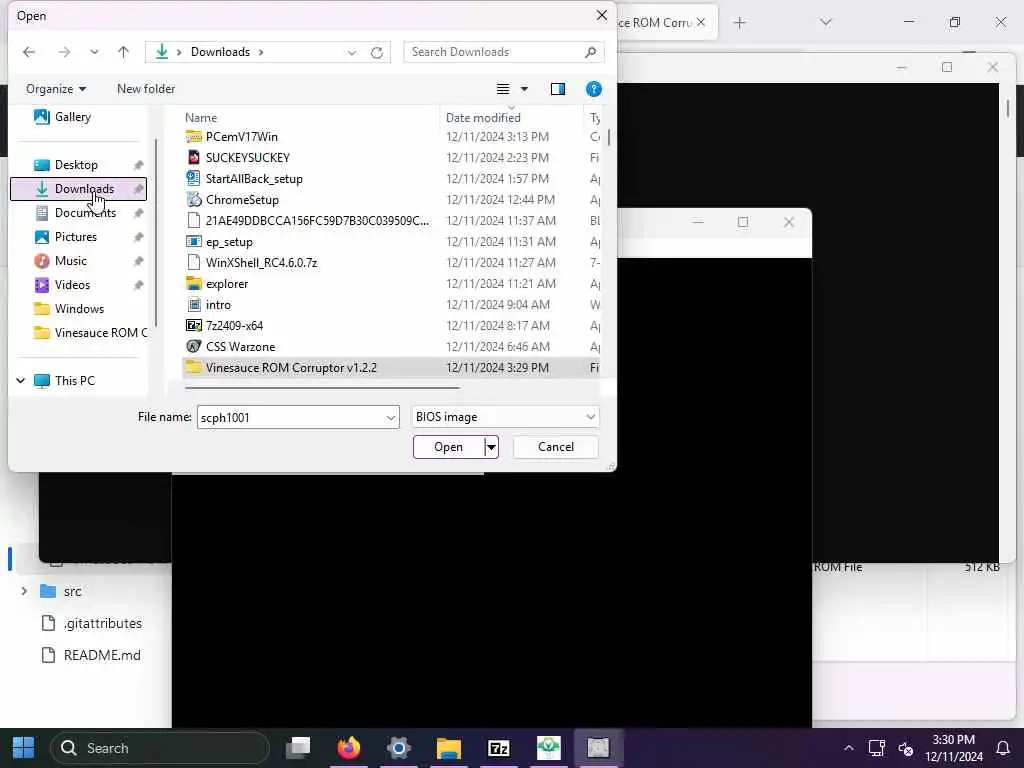Screen dimensions: 1024x768
Task: Expand the This PC tree node
Action: point(21,380)
